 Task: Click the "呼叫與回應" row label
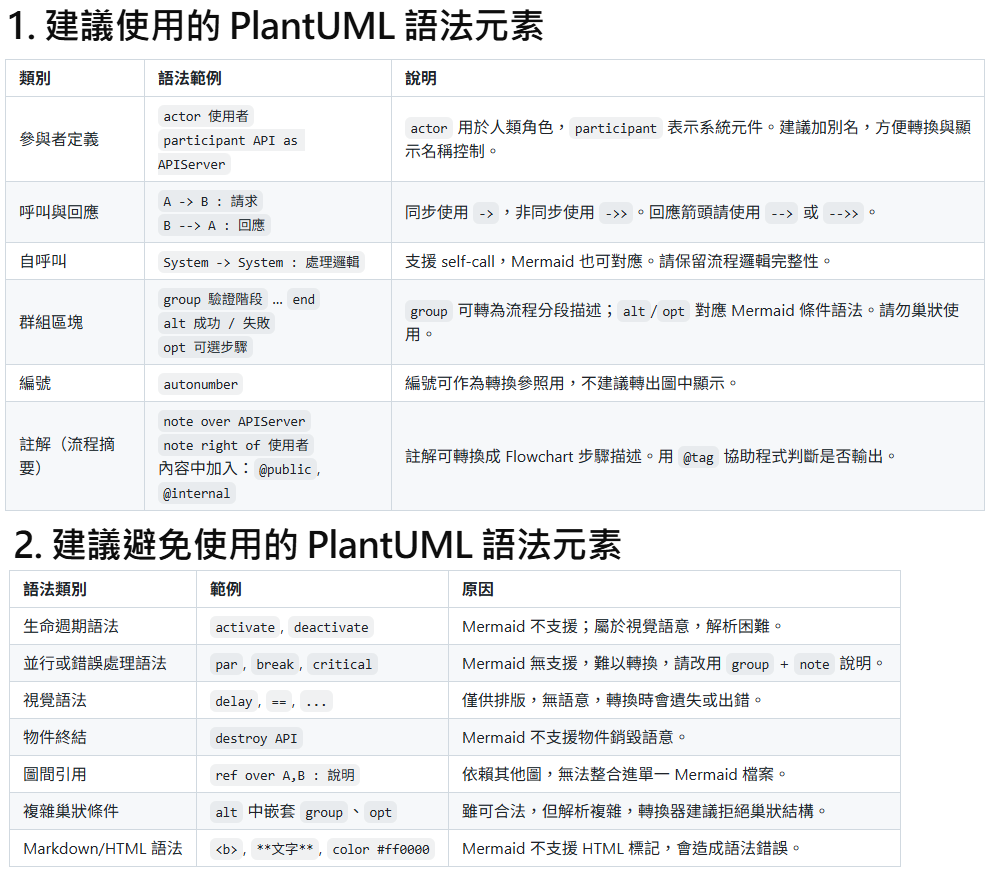coord(59,212)
